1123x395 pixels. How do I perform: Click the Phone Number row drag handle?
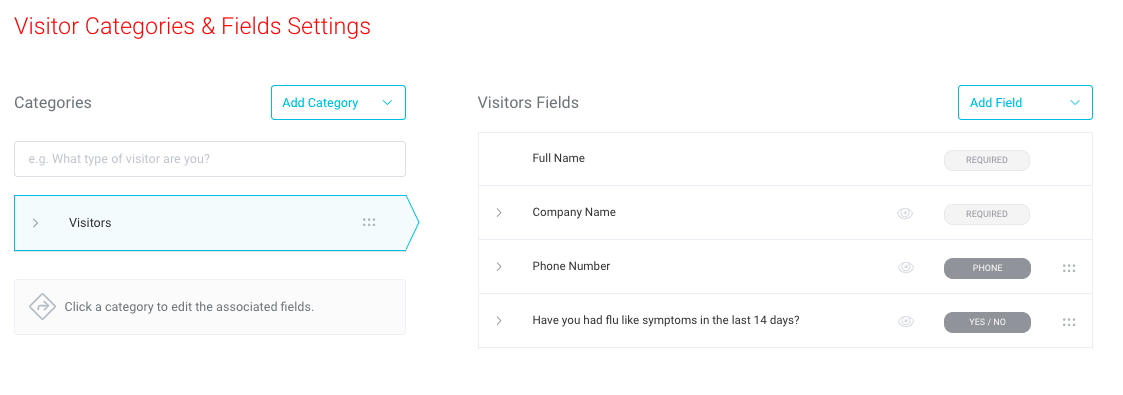[x=1069, y=268]
